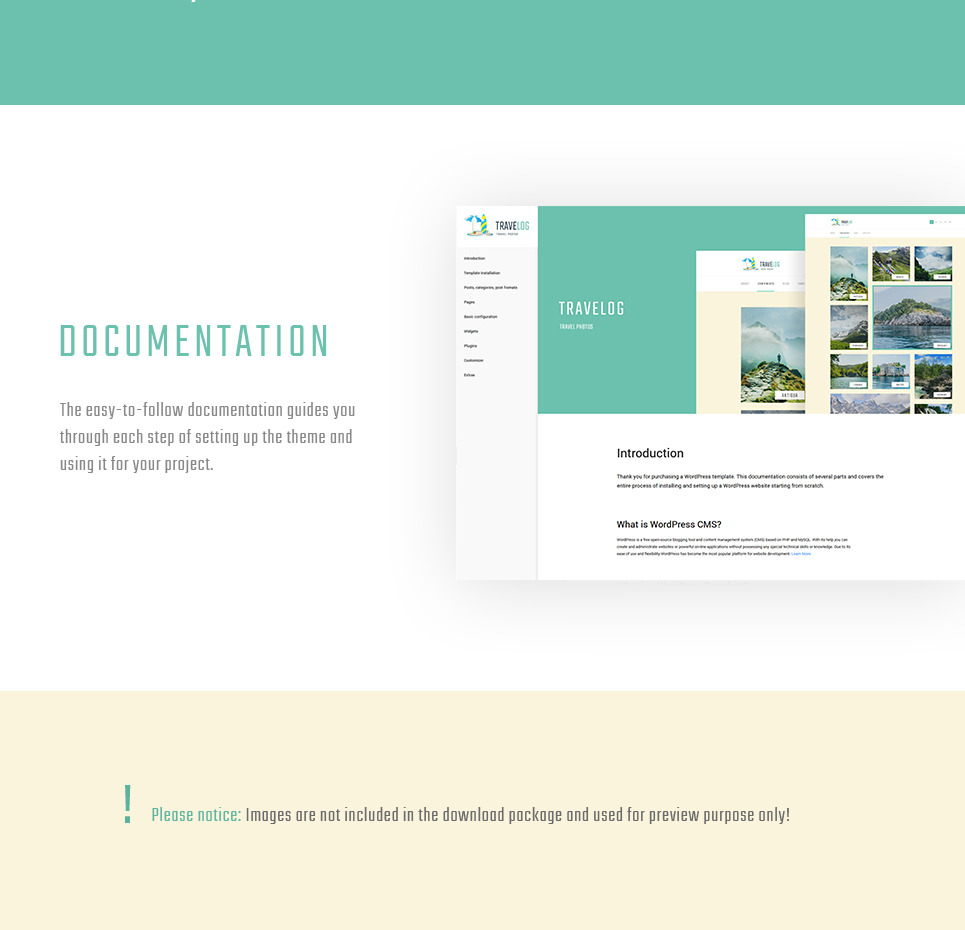The height and width of the screenshot is (930, 965).
Task: Click the Travelog logo in documentation sidebar
Action: pos(497,226)
